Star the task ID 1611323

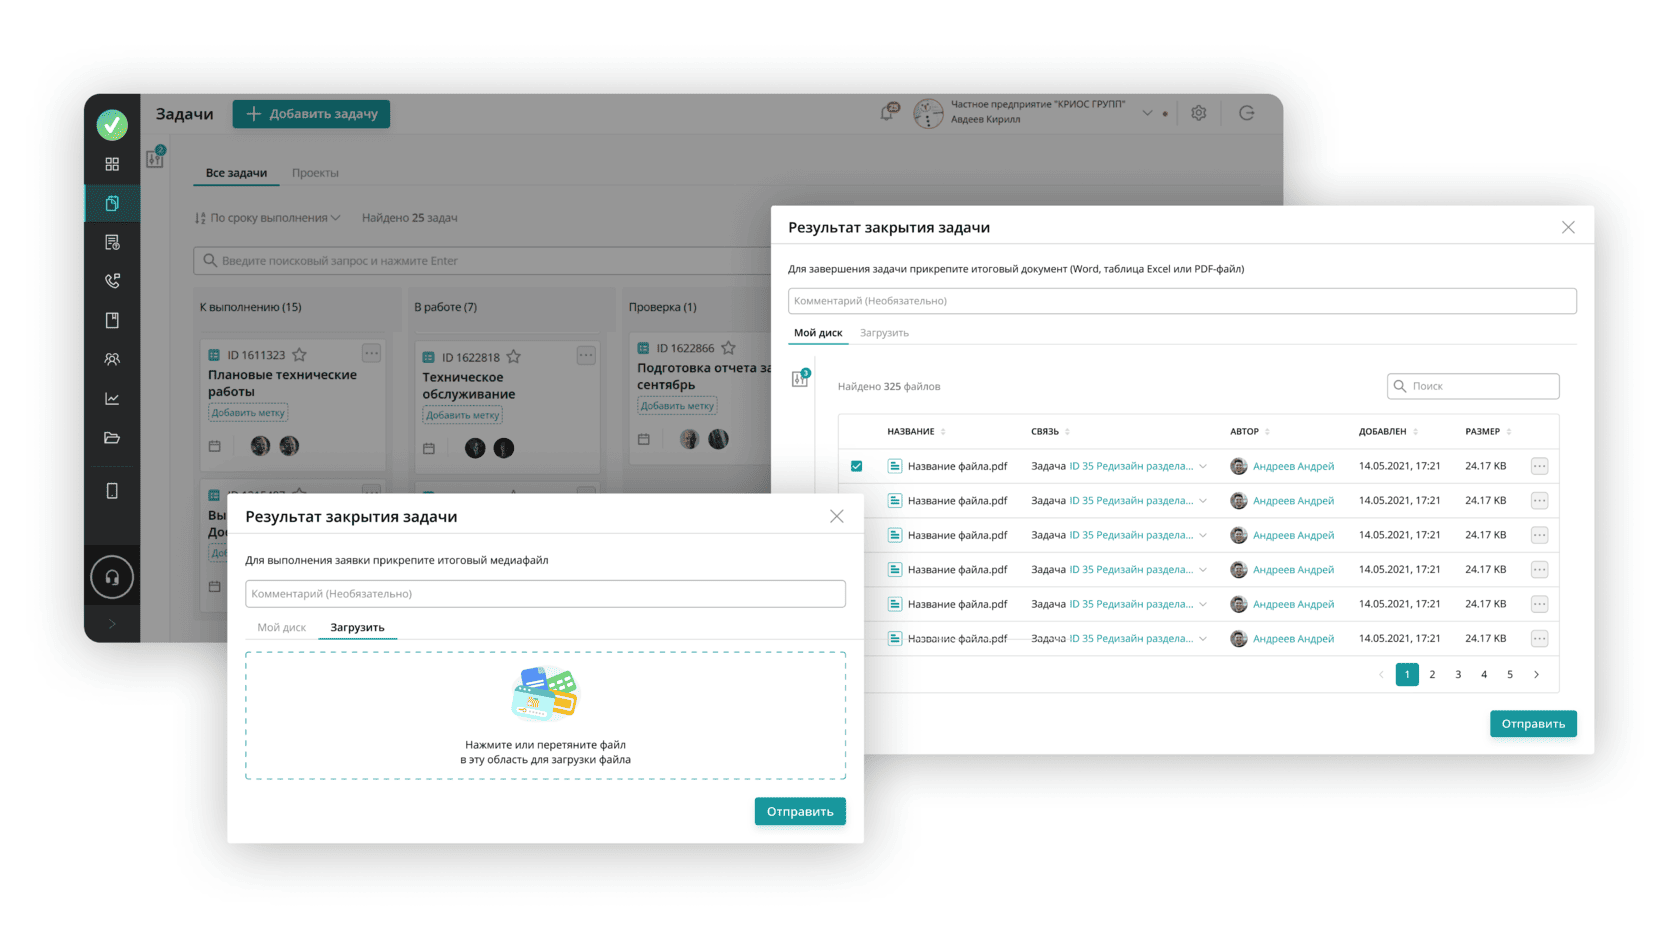(299, 355)
